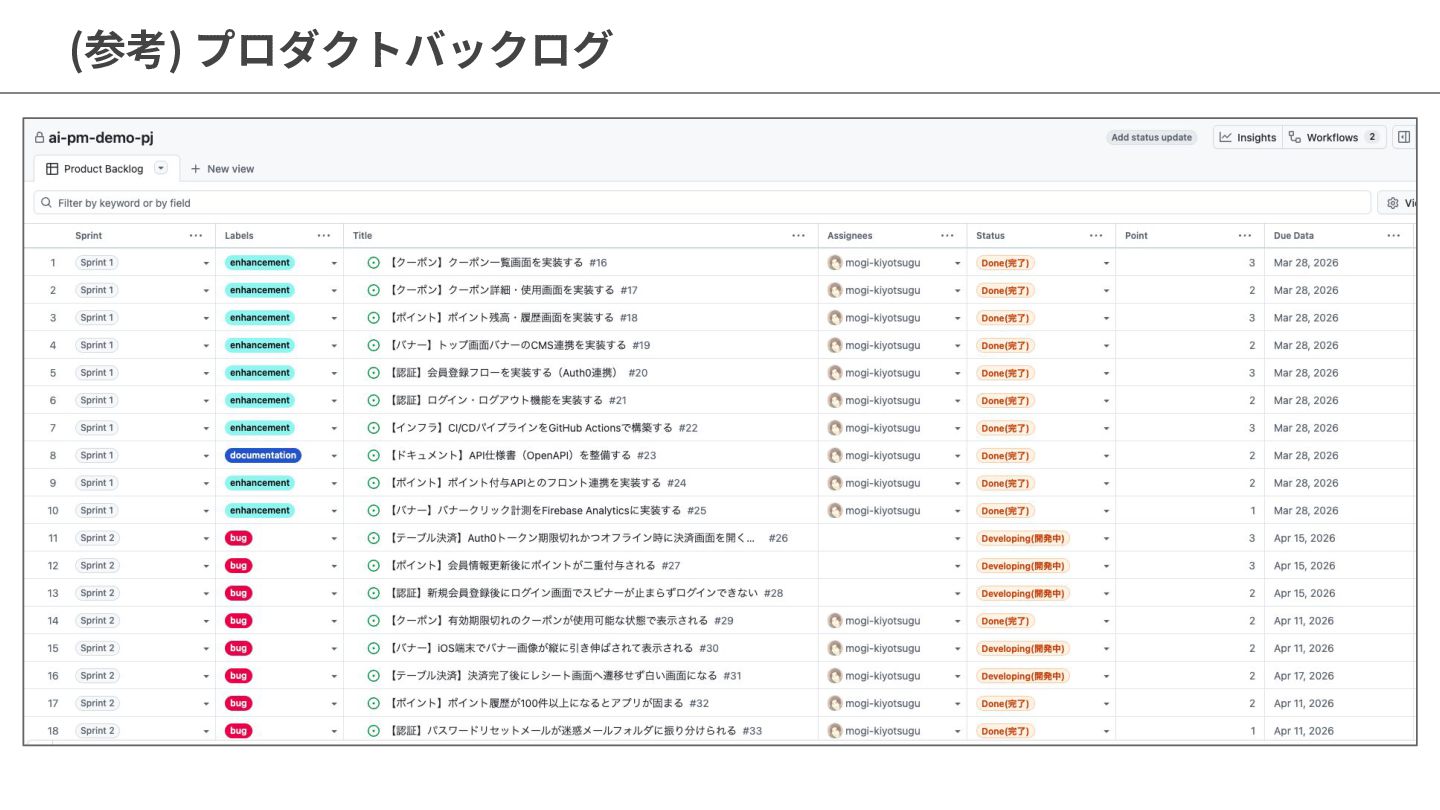Viewport: 1440px width, 810px height.
Task: Click the red bug label in row 11
Action: (x=238, y=538)
